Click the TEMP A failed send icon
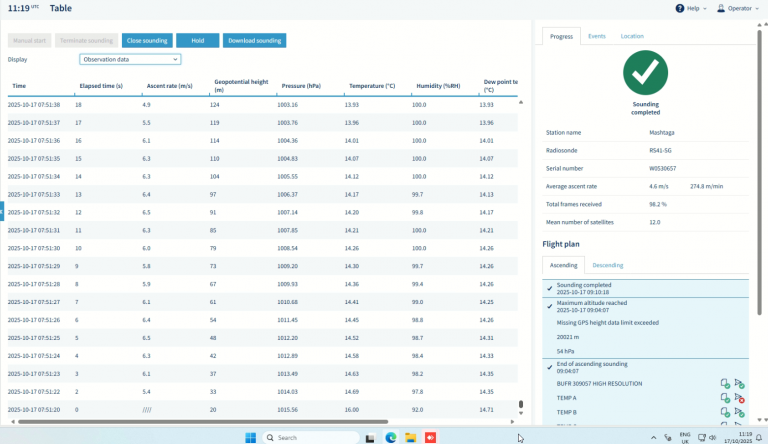Viewport: 768px width, 444px height. click(x=740, y=398)
